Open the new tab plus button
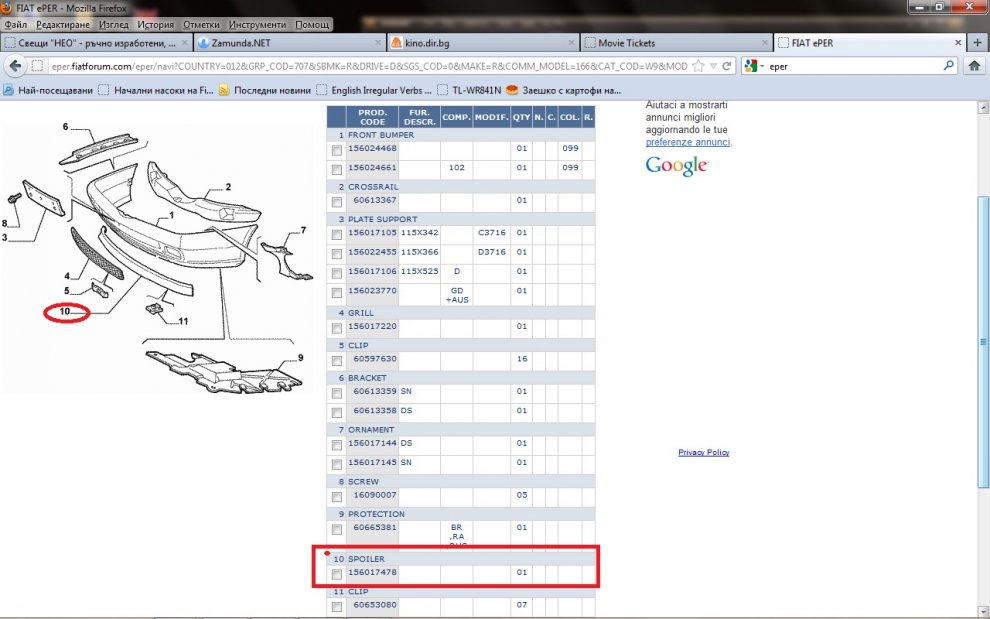This screenshot has height=619, width=990. click(x=977, y=43)
